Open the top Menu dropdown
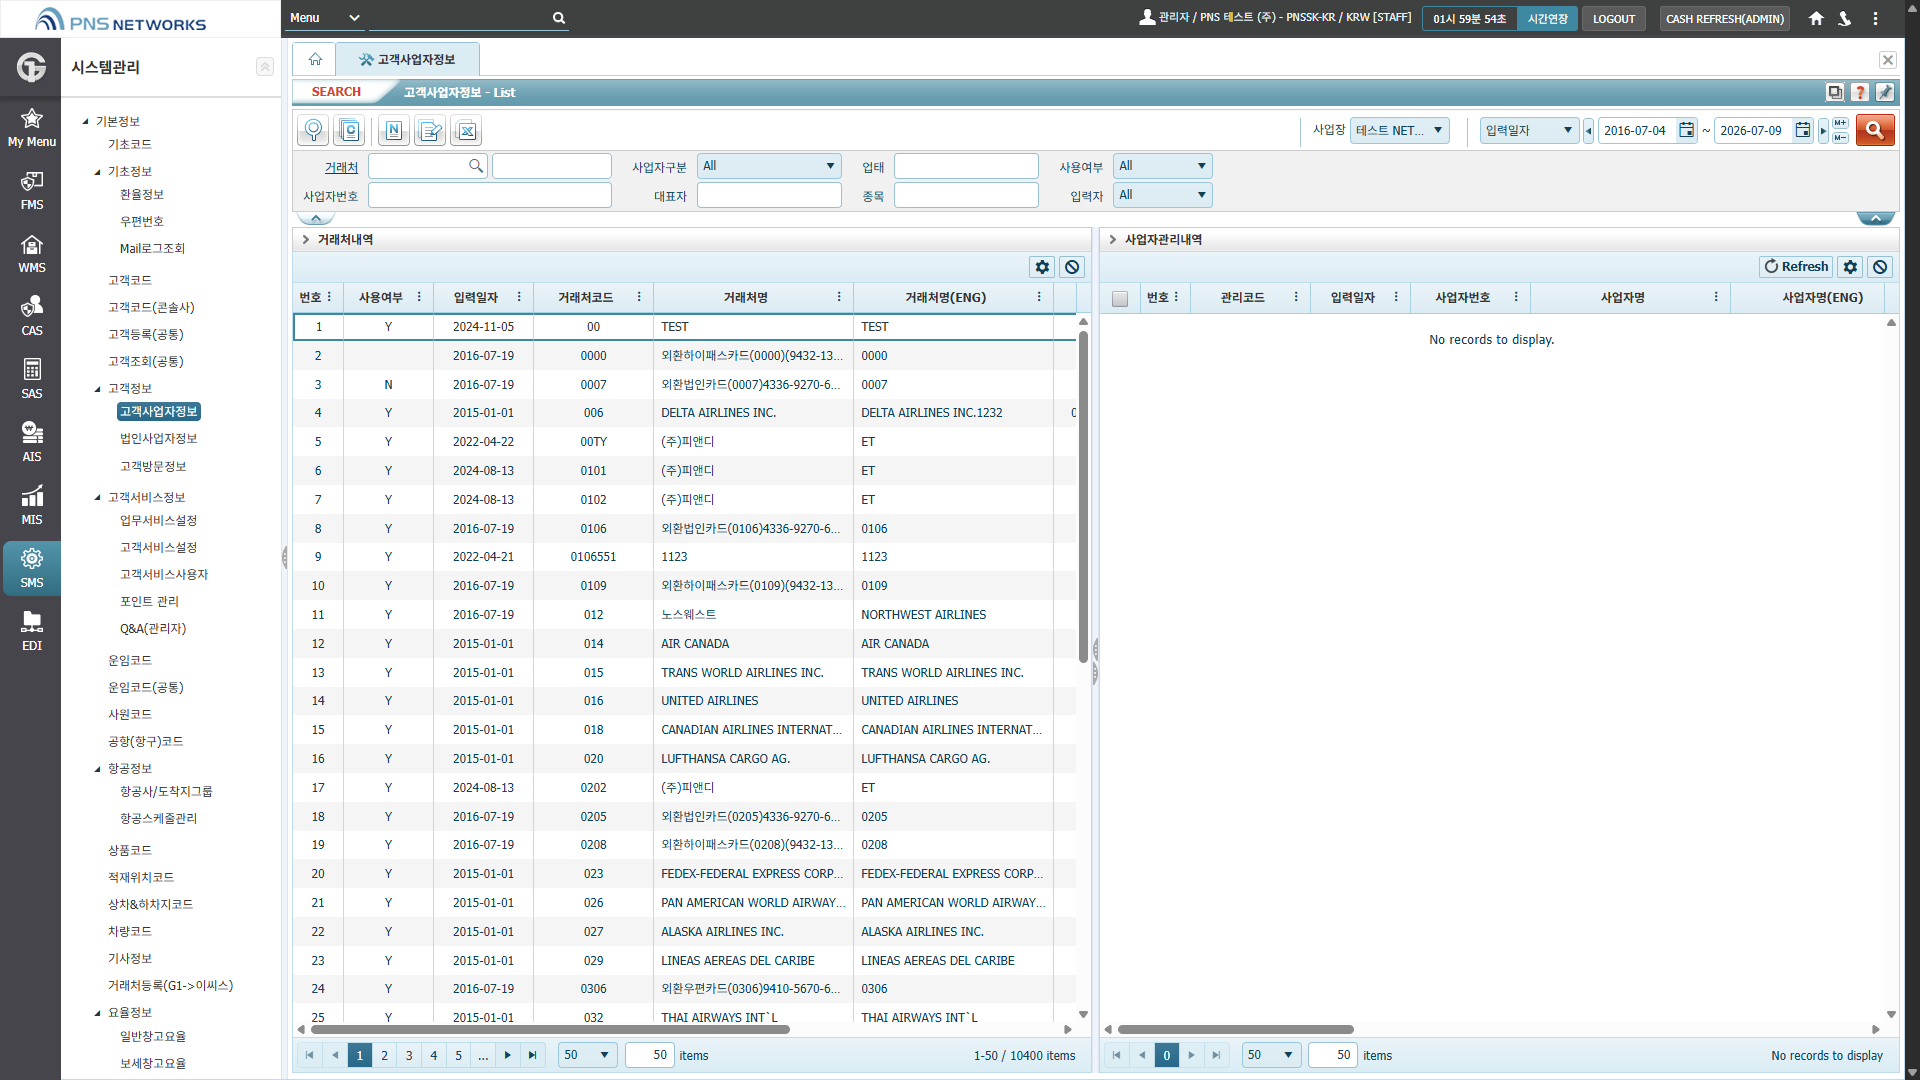This screenshot has width=1920, height=1080. coord(325,18)
